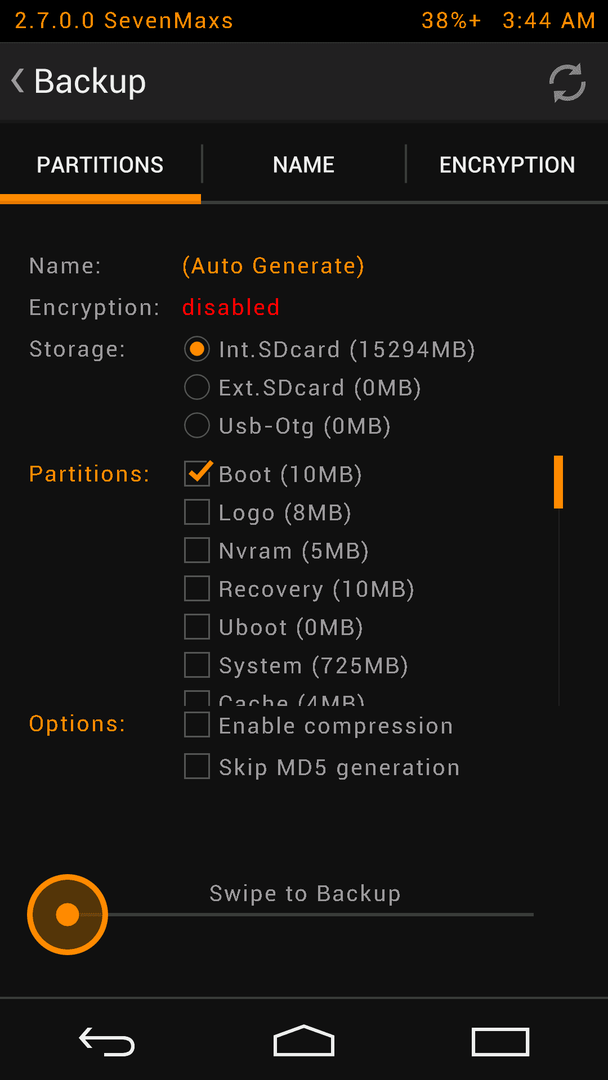The width and height of the screenshot is (608, 1080).
Task: Tap the refresh sizes icon
Action: click(567, 83)
